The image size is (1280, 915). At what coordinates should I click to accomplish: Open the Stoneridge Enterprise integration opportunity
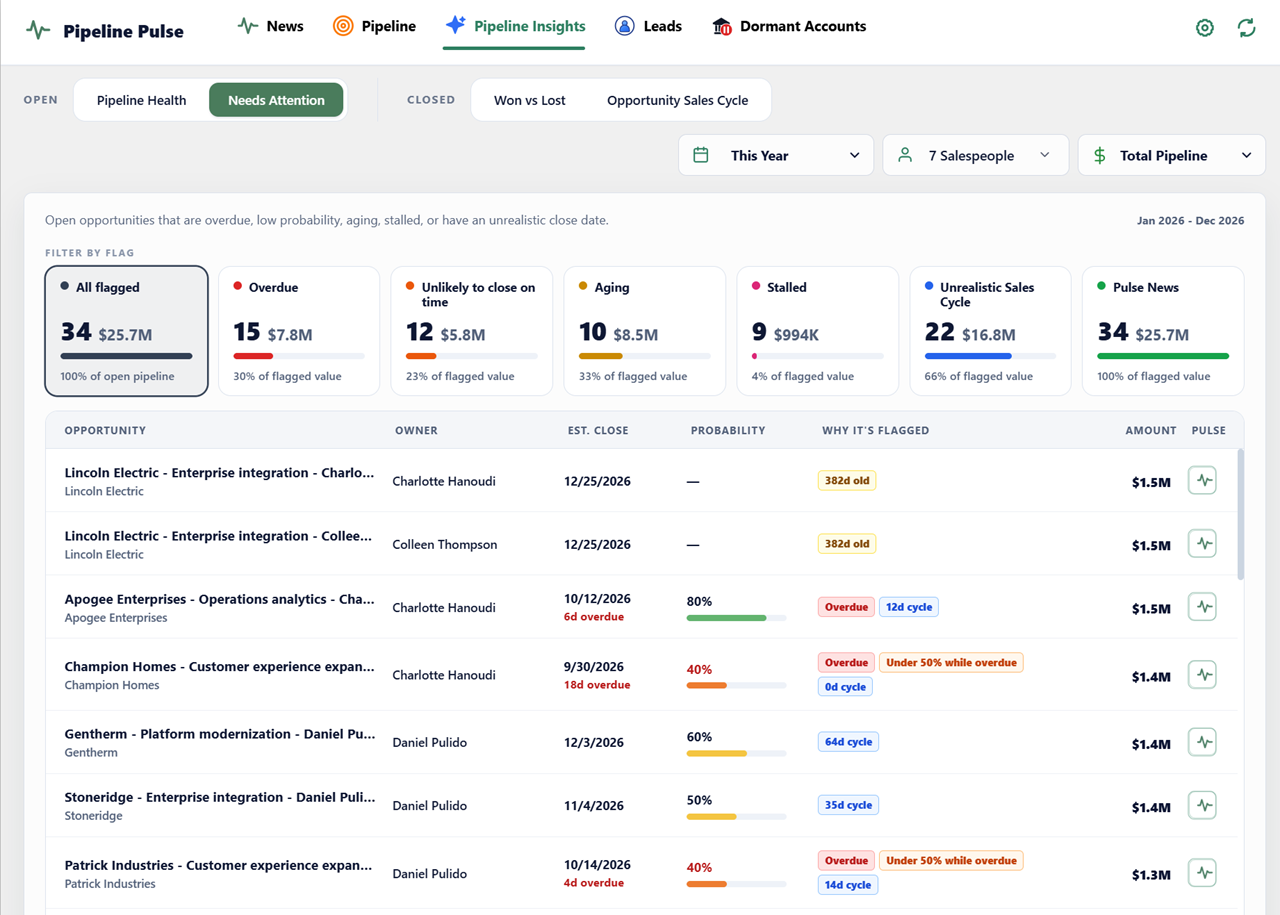pos(220,797)
